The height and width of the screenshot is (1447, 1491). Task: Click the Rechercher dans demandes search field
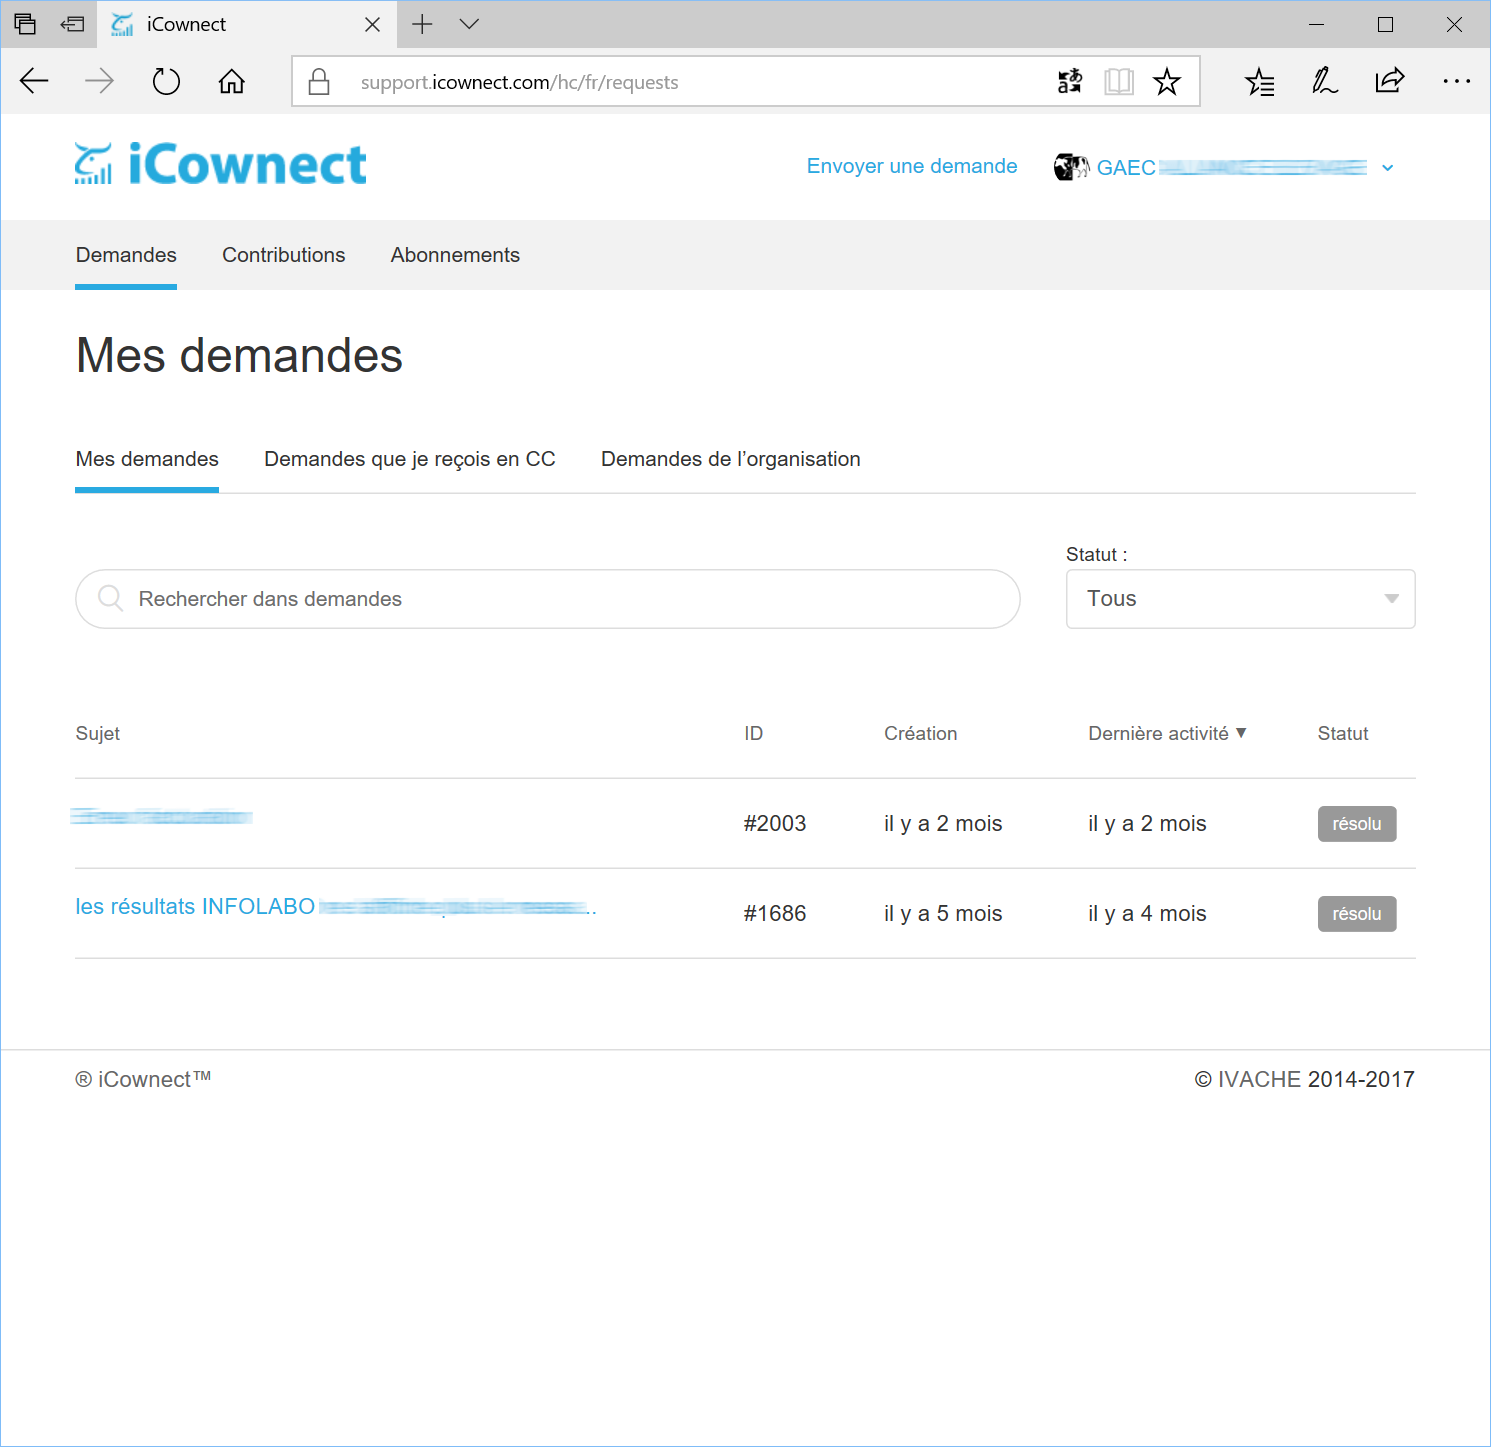pyautogui.click(x=548, y=599)
